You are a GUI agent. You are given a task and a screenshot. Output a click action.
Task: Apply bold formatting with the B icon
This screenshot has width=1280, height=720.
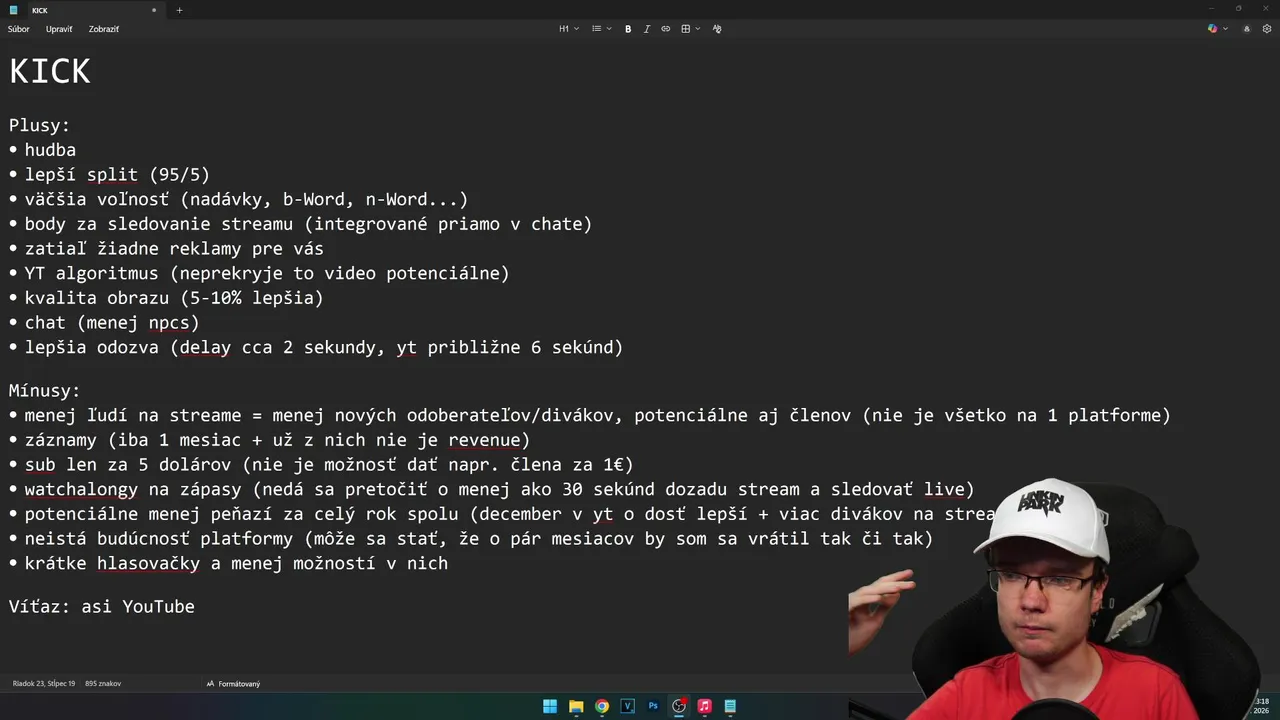(628, 29)
